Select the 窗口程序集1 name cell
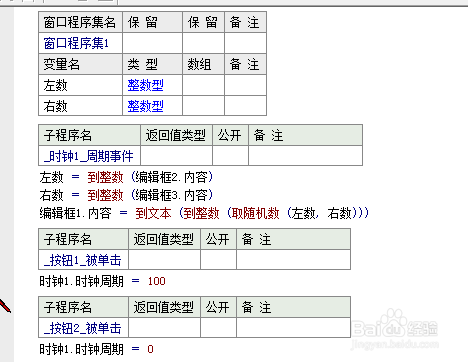 click(80, 43)
